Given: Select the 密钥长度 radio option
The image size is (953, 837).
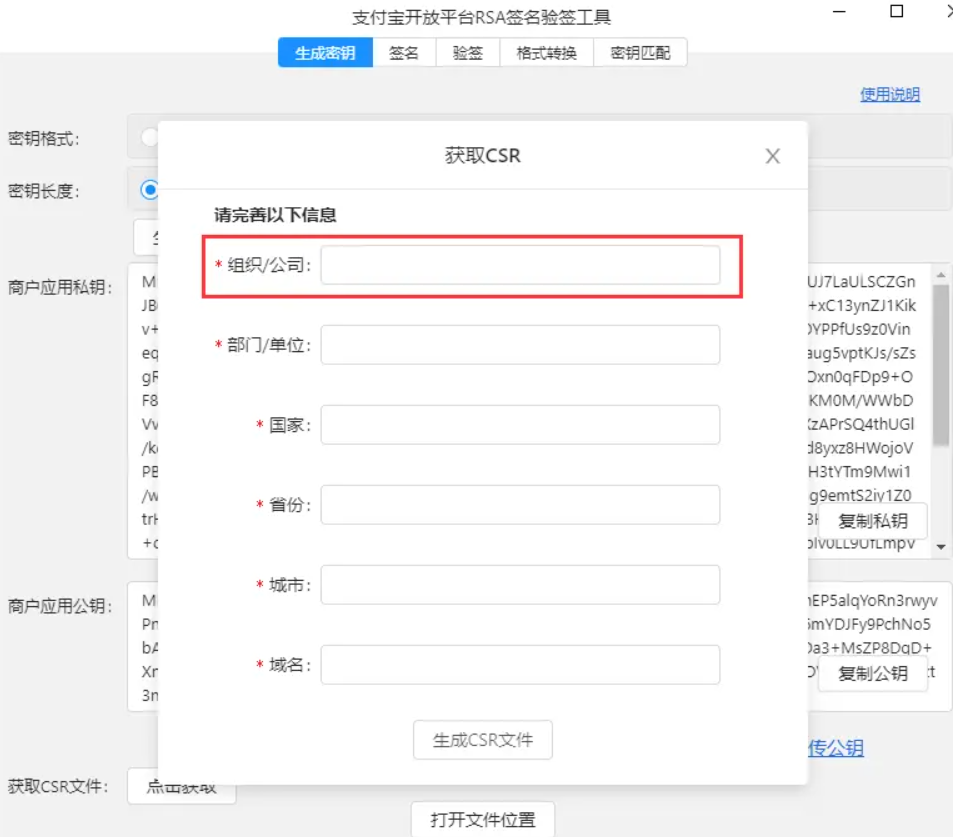Looking at the screenshot, I should pos(150,190).
